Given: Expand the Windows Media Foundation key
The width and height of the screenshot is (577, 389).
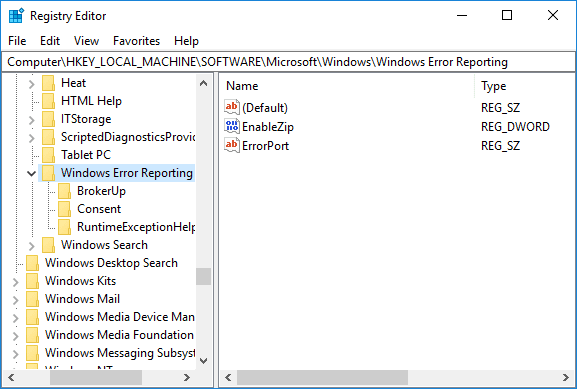Looking at the screenshot, I should coord(15,336).
